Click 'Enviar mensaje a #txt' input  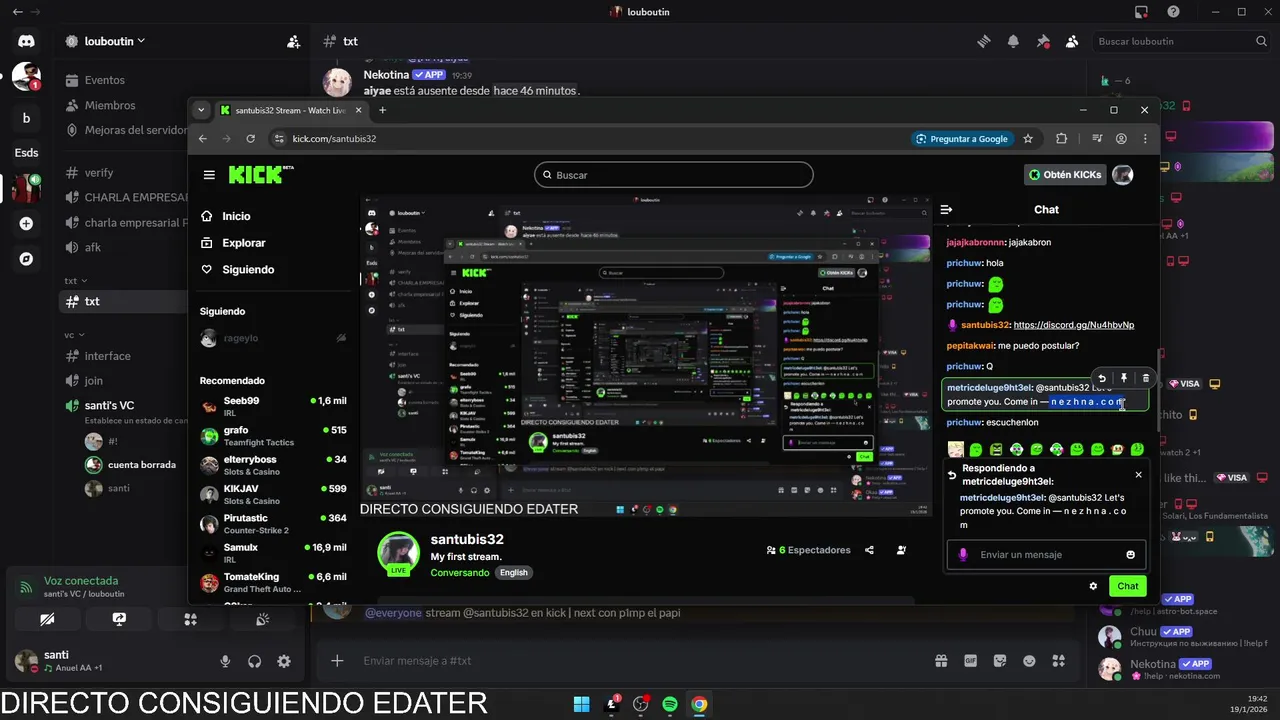pos(640,661)
